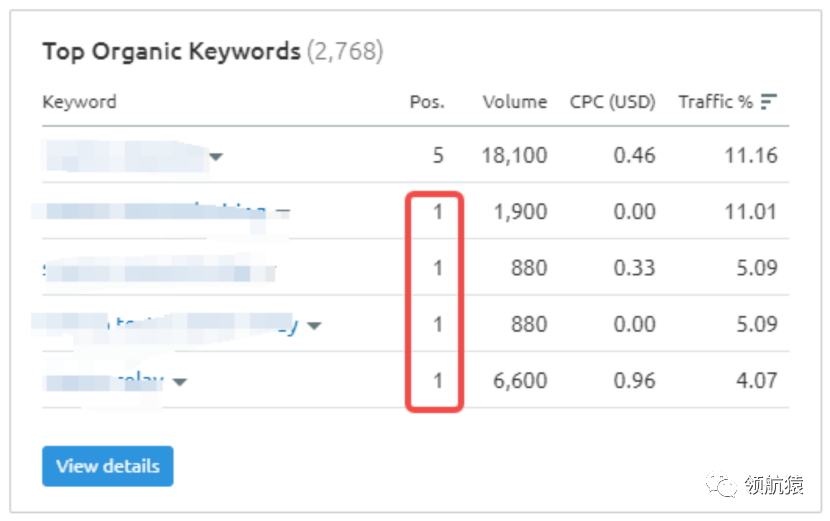Open dropdown arrow of the 6,600 volume keyword
The height and width of the screenshot is (521, 830).
coord(180,381)
